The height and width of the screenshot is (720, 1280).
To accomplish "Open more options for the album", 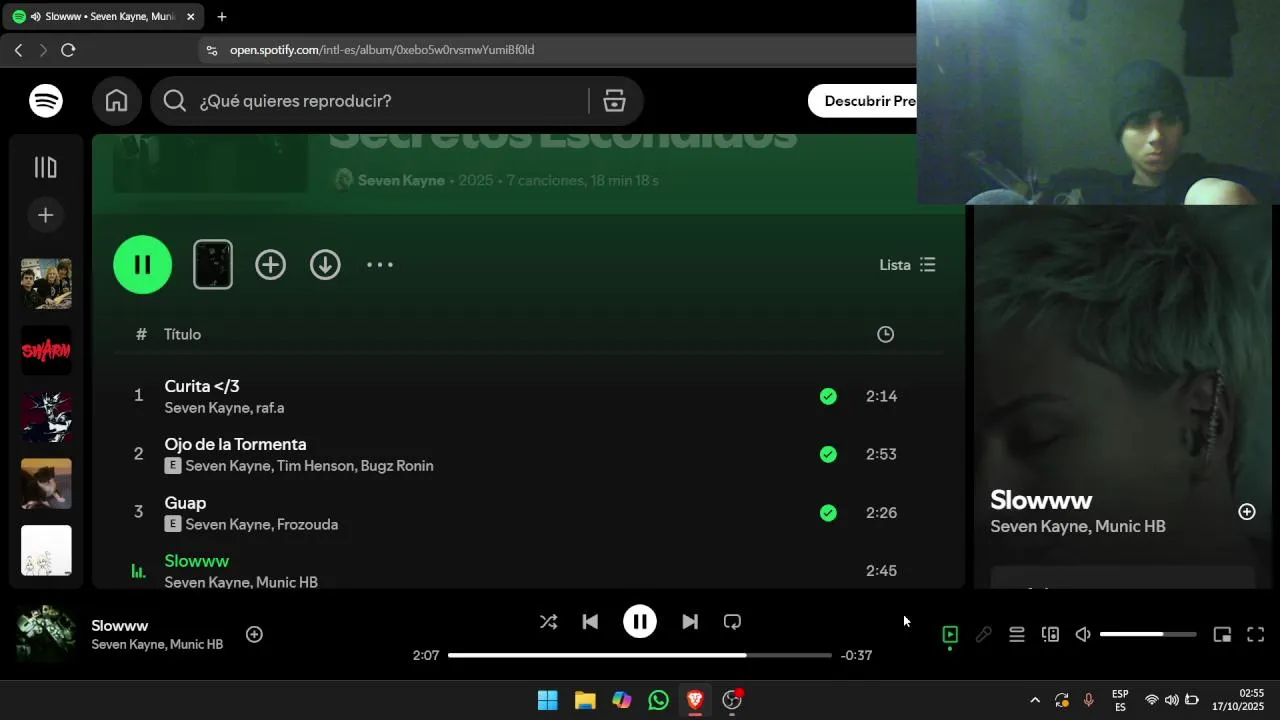I will [x=380, y=265].
